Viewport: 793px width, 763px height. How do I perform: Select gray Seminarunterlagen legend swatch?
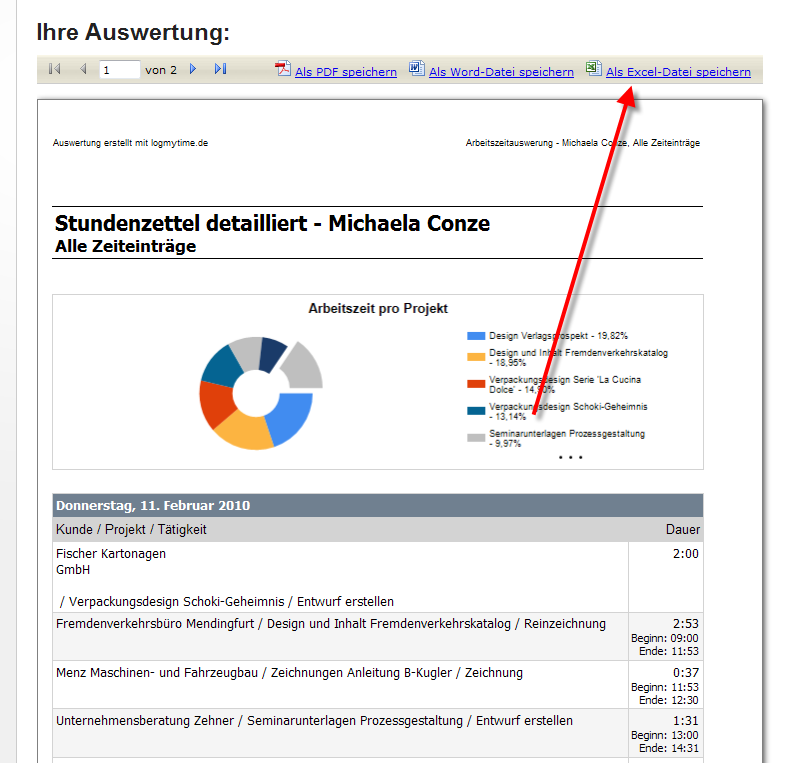click(476, 438)
